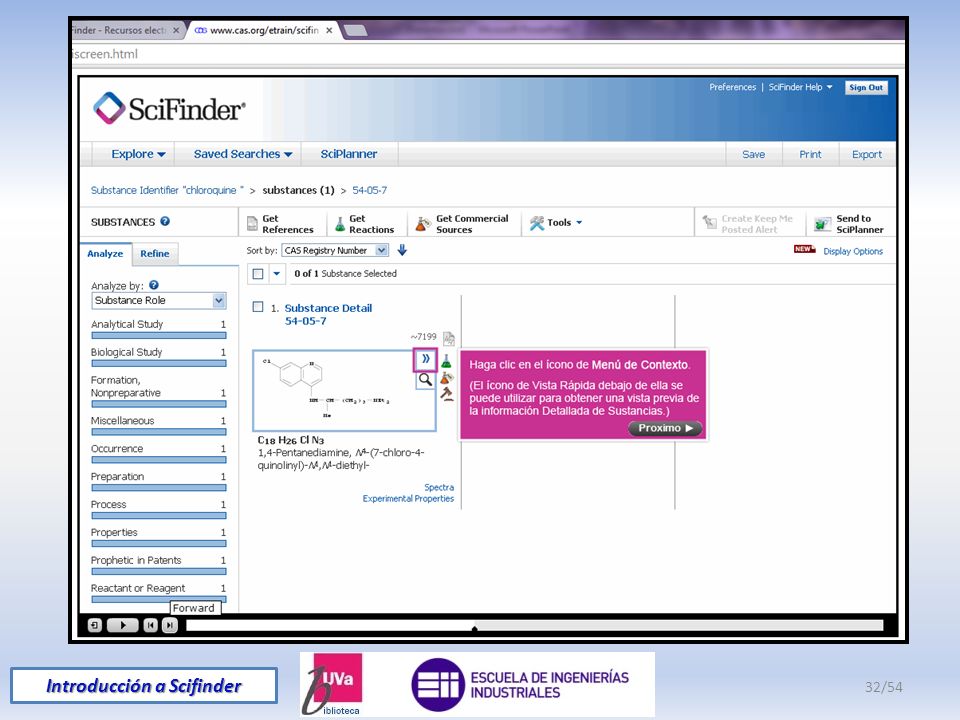Image resolution: width=960 pixels, height=720 pixels.
Task: Open the Quick View magnifier icon
Action: pos(425,380)
